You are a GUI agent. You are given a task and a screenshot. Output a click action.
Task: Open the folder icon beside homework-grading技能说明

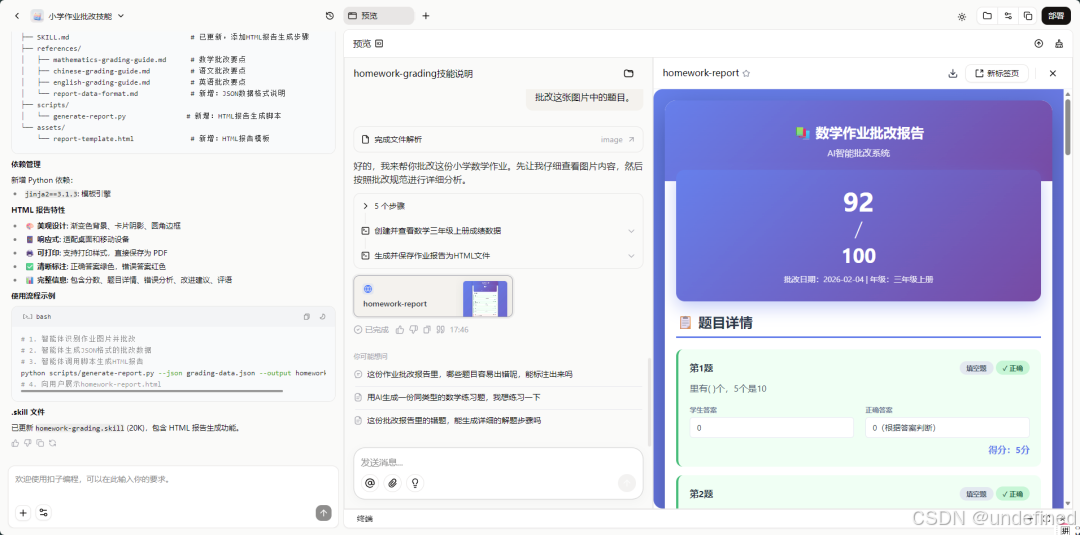(628, 73)
